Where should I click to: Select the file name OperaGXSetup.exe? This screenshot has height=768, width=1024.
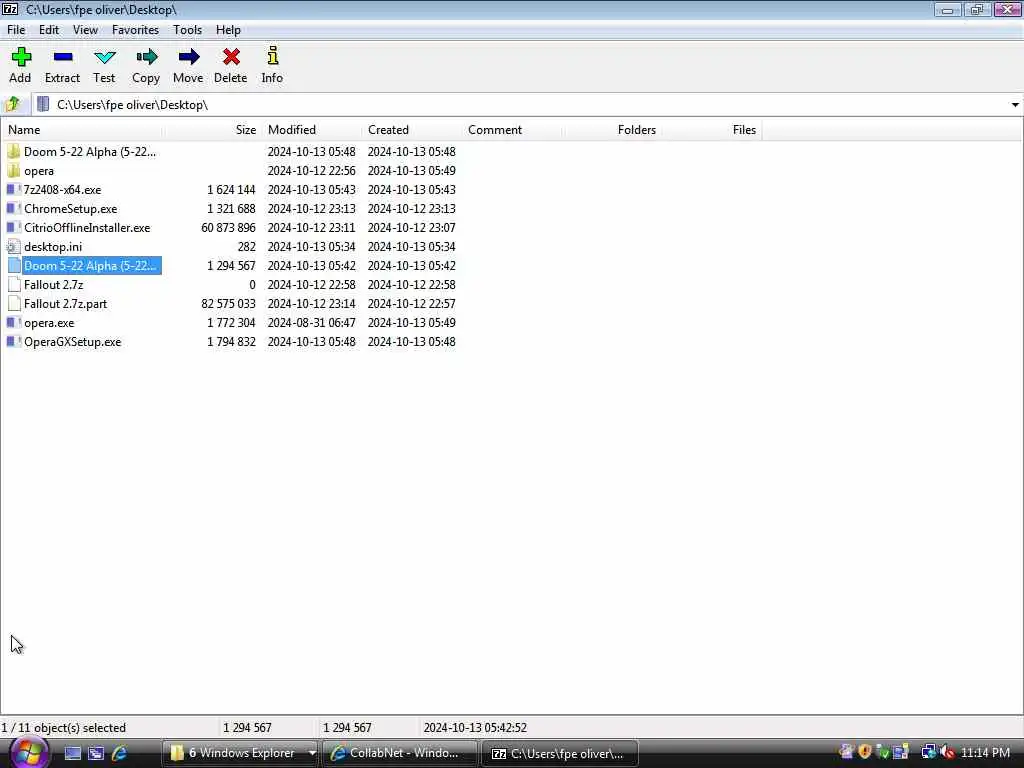pos(72,342)
